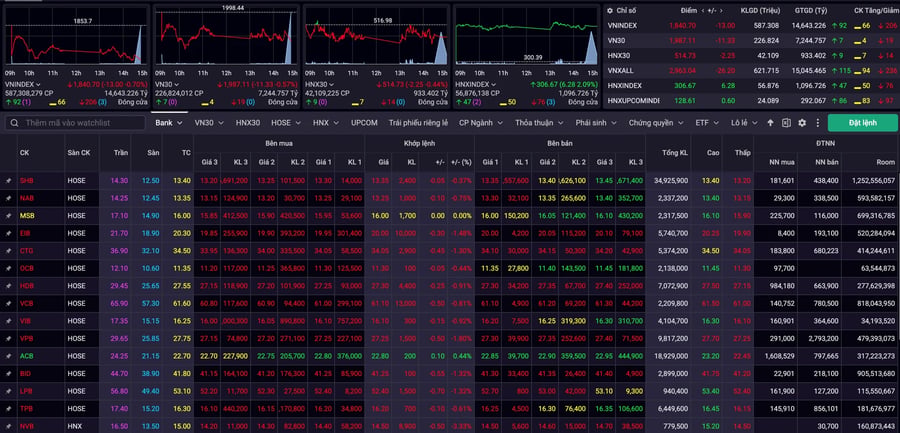Open the Chứng quyền dropdown

[657, 123]
